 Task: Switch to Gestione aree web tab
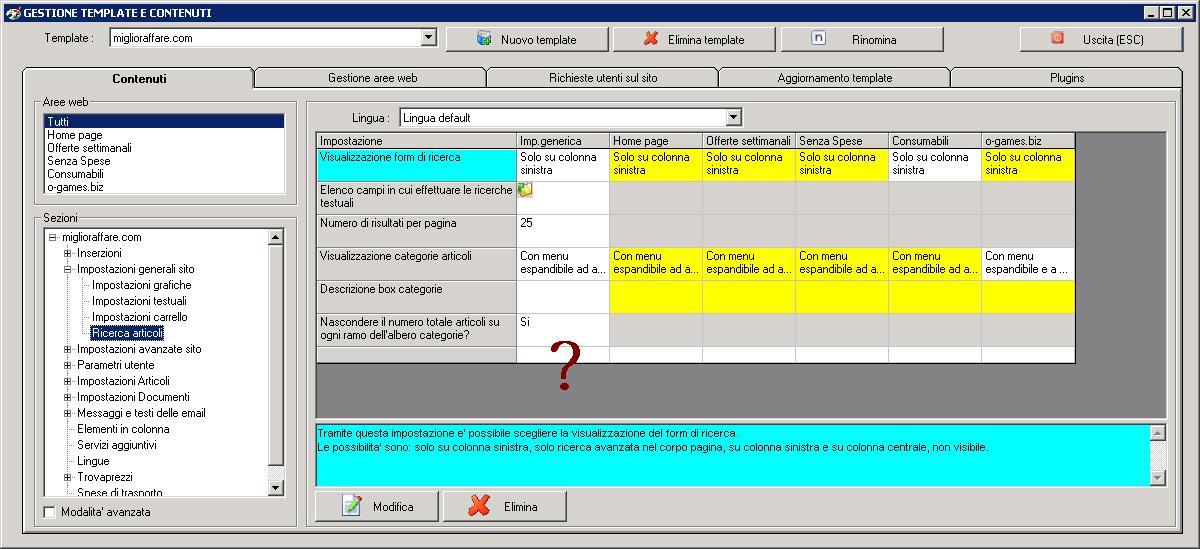click(372, 78)
